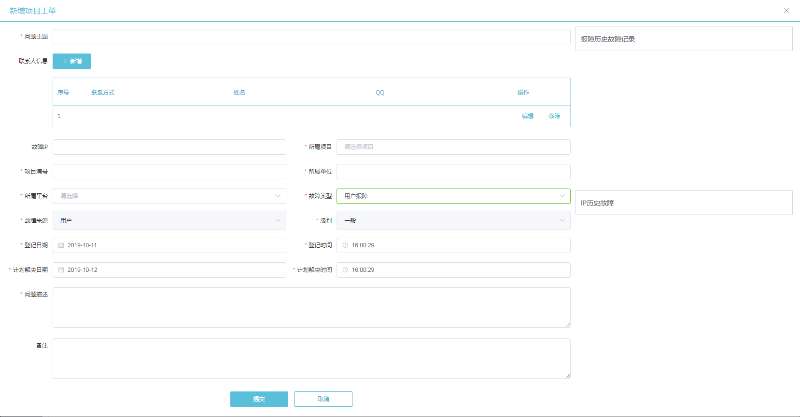This screenshot has height=417, width=800.
Task: Click the 保存 link in contact row 1
Action: point(554,116)
